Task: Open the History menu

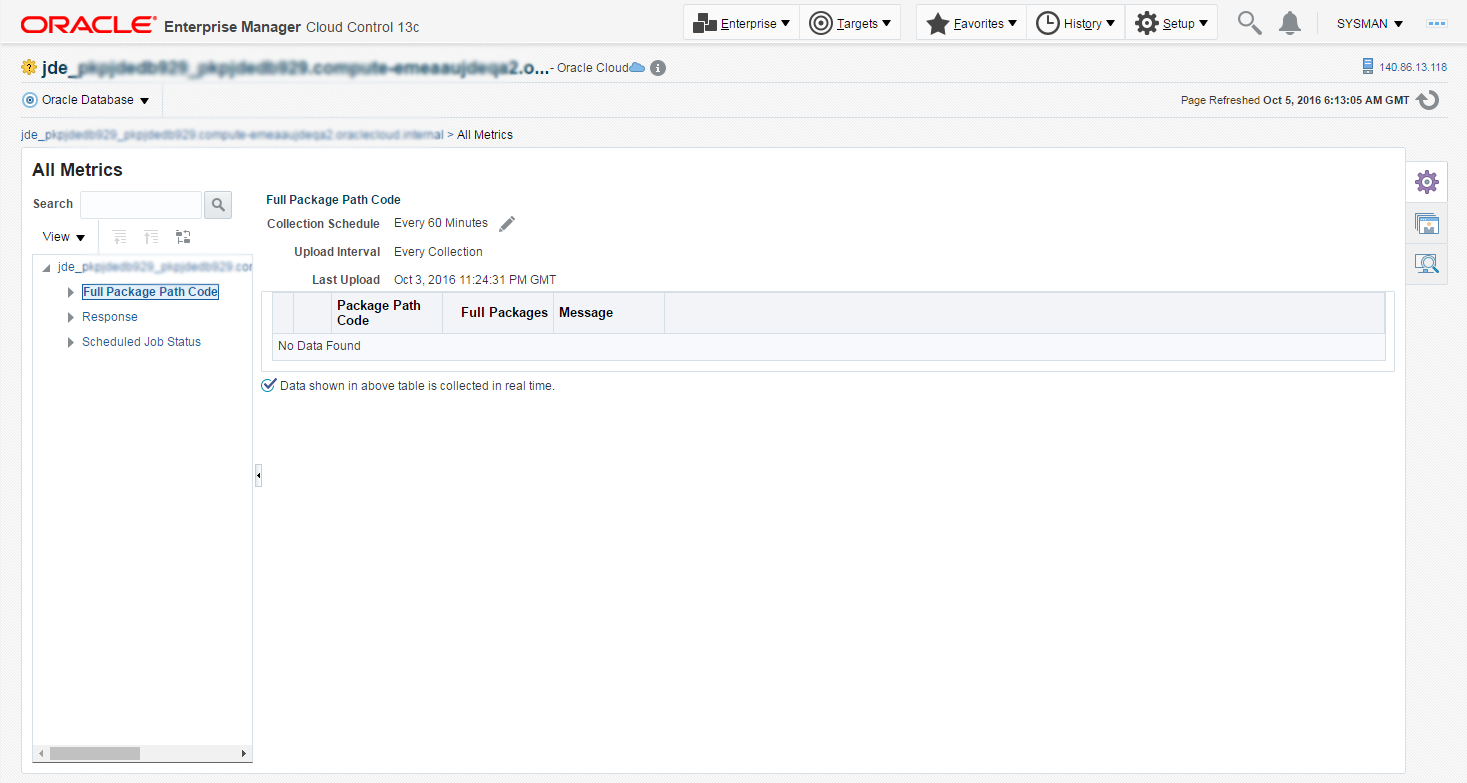Action: point(1075,23)
